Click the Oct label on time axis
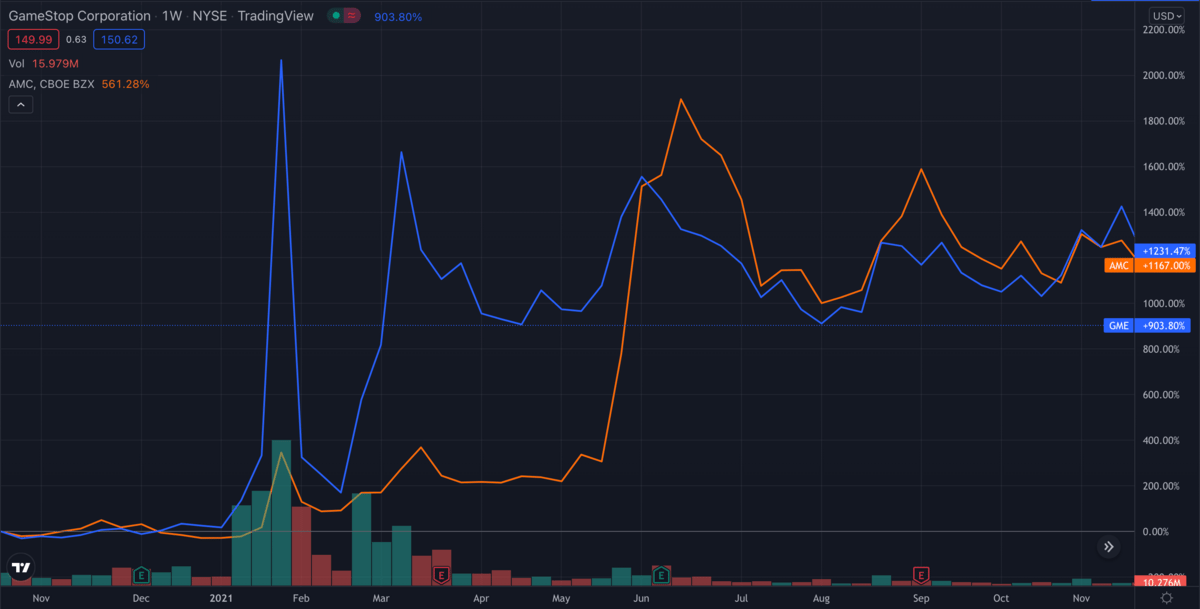Image resolution: width=1200 pixels, height=609 pixels. pos(1001,598)
